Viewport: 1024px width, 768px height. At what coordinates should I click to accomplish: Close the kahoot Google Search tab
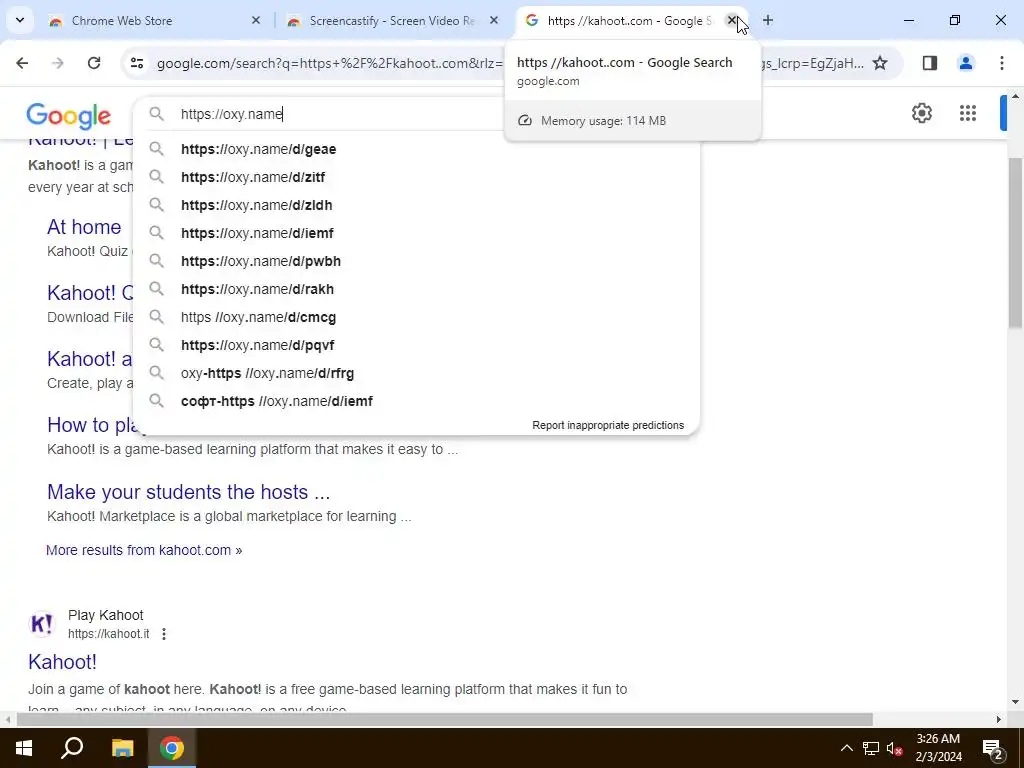pos(732,21)
